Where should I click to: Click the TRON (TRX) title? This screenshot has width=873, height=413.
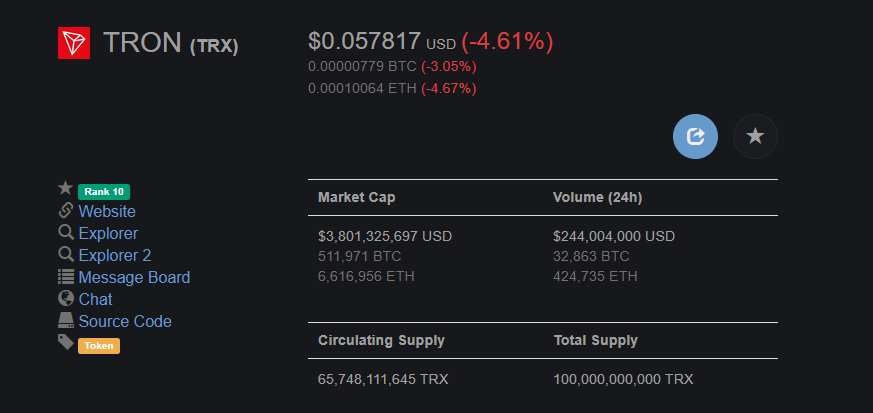coord(171,43)
